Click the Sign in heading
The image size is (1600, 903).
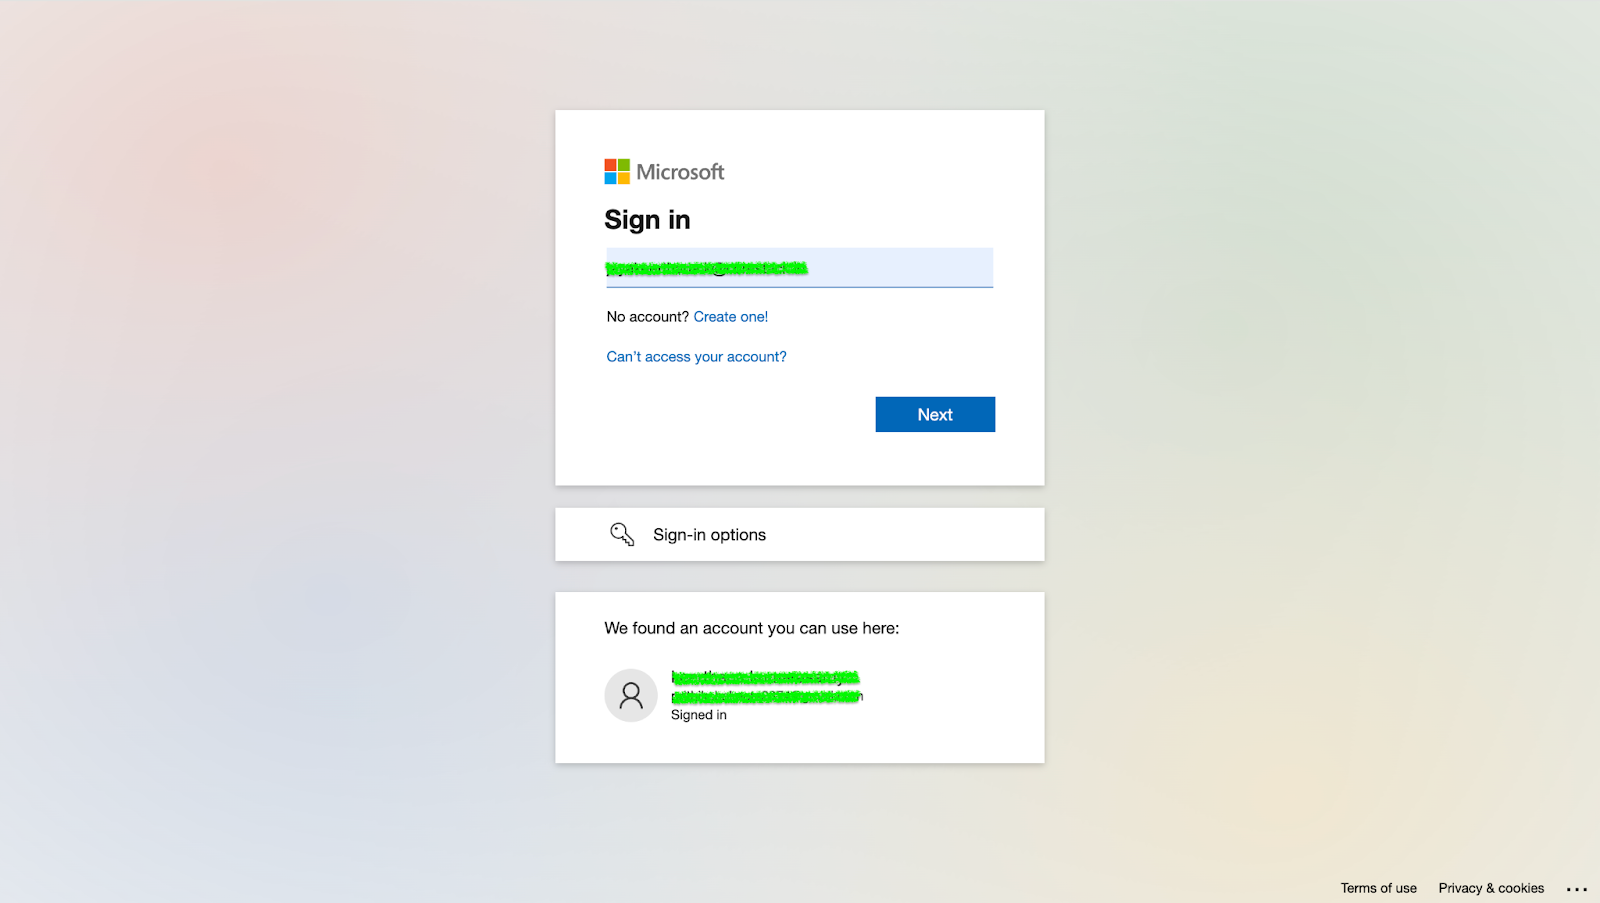(647, 220)
